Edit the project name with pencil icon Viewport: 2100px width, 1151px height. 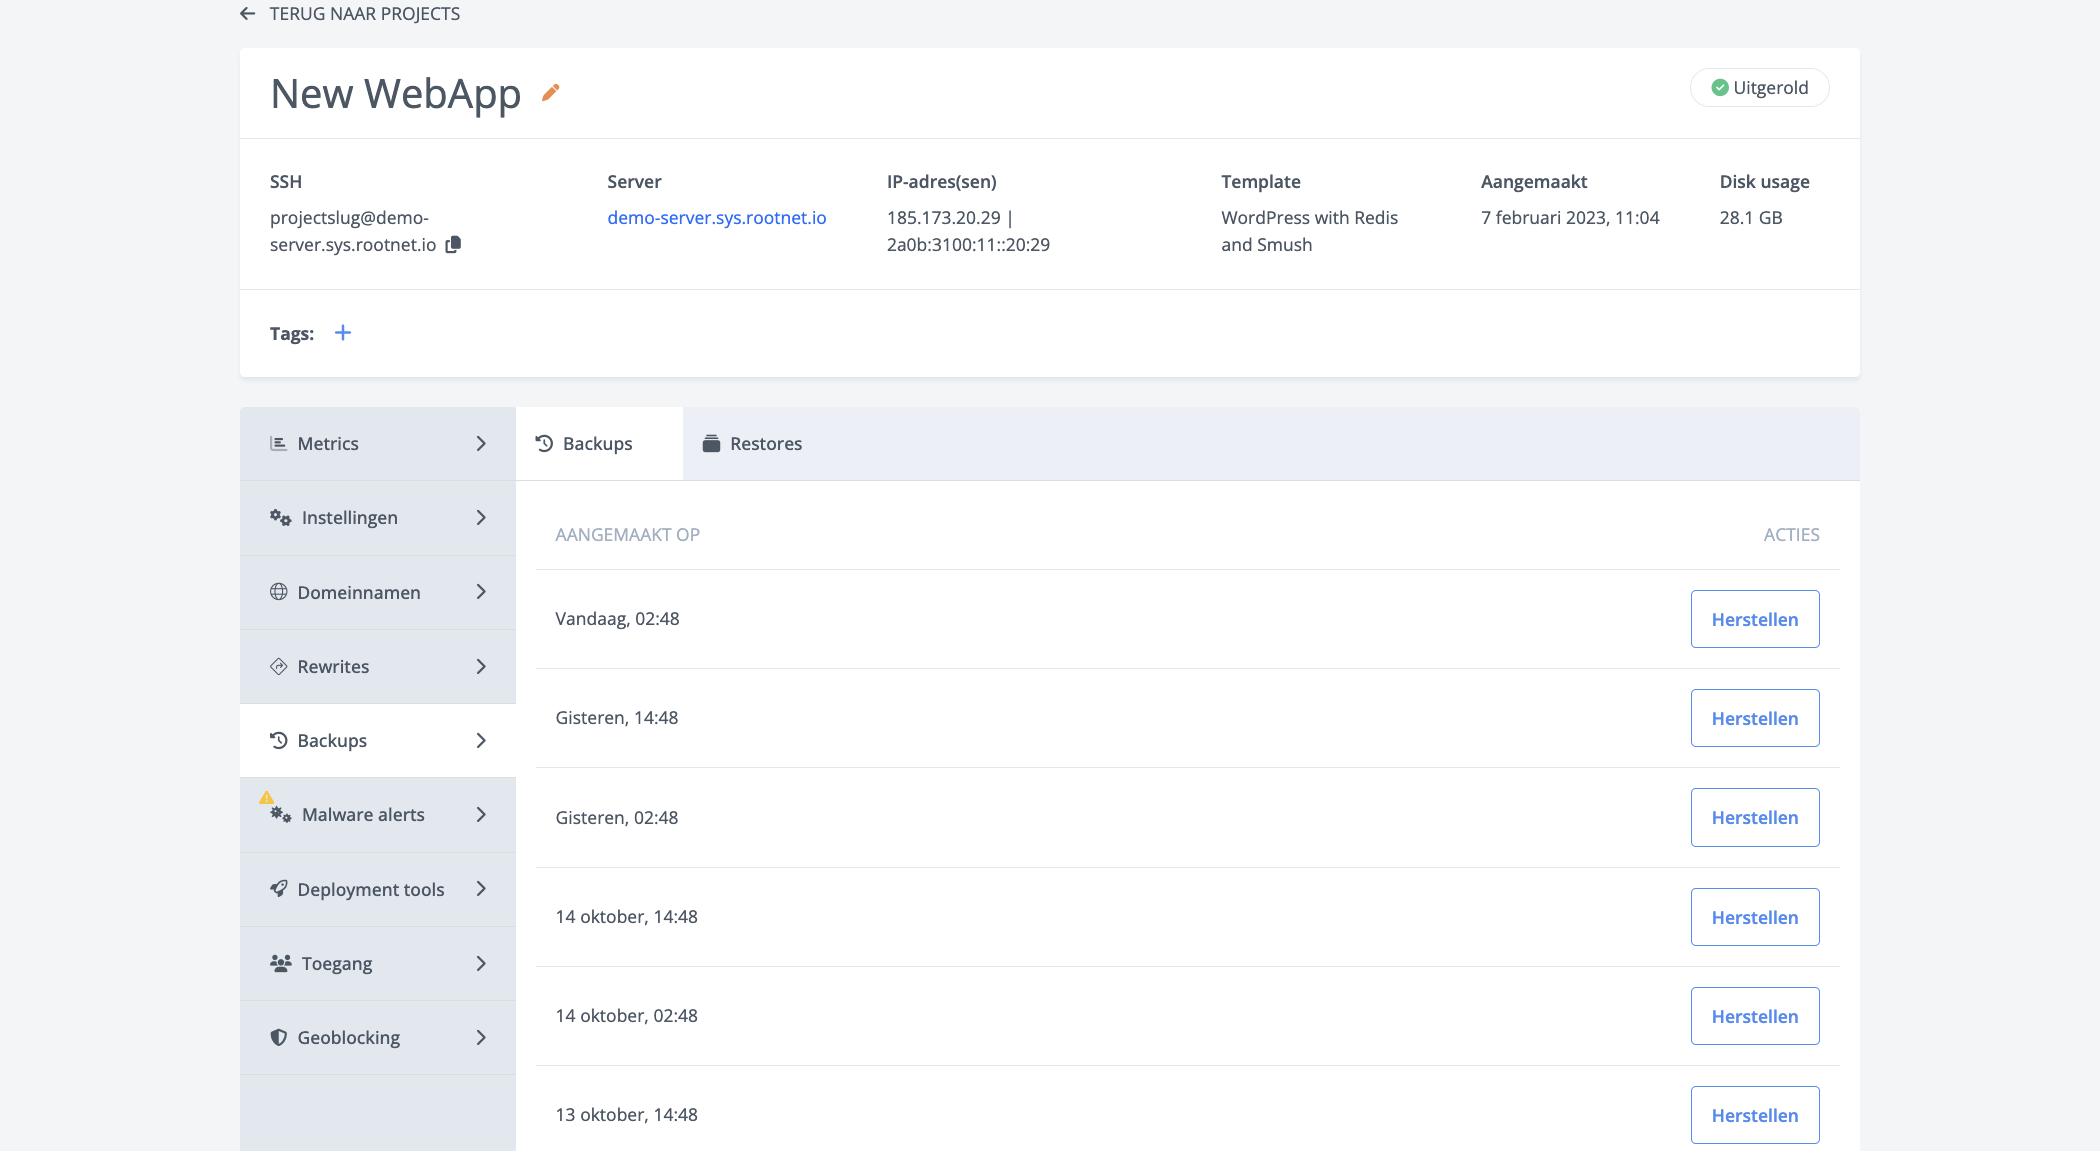[x=551, y=92]
